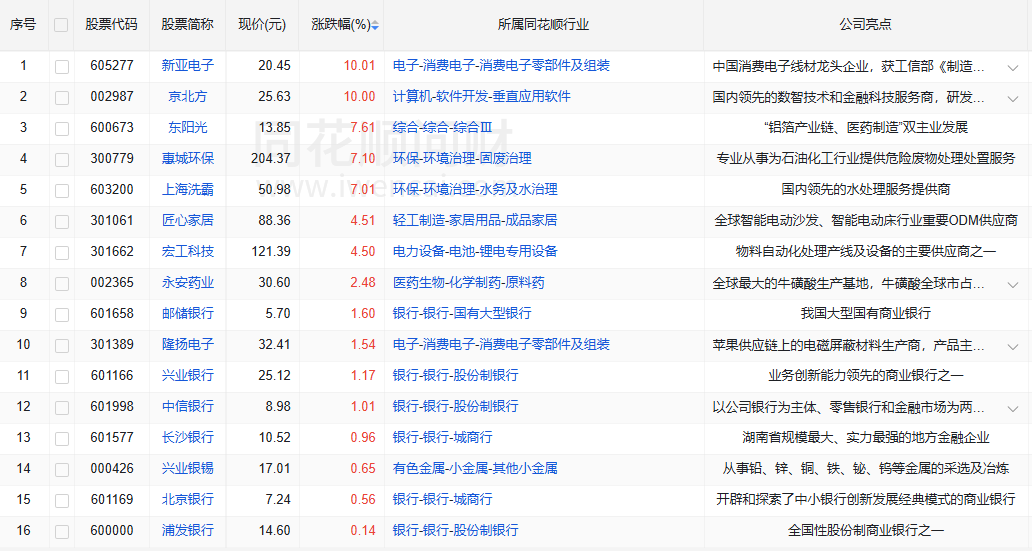This screenshot has height=551, width=1032.
Task: Enable the checkbox for 603200 上海洗霸
Action: 62,190
